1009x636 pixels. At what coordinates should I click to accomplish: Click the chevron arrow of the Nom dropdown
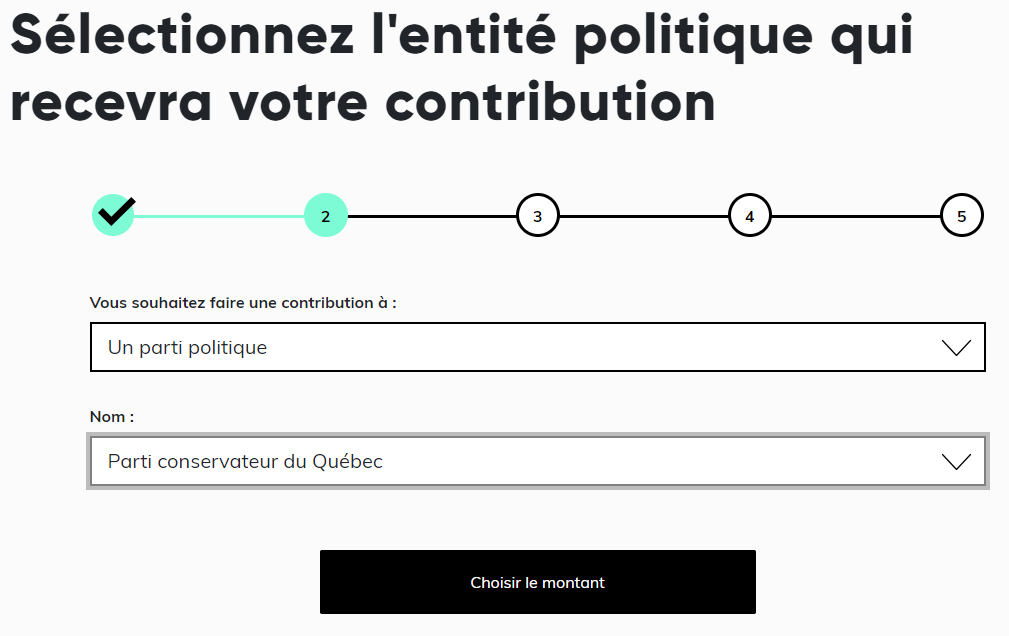click(x=956, y=462)
